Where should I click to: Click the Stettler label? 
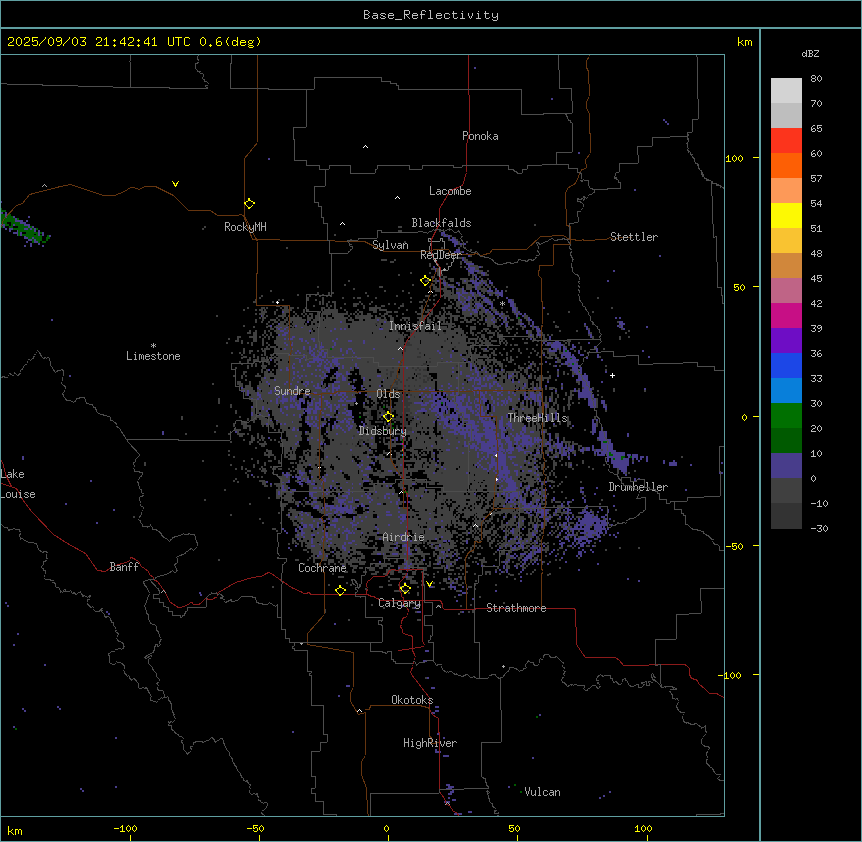coord(634,237)
